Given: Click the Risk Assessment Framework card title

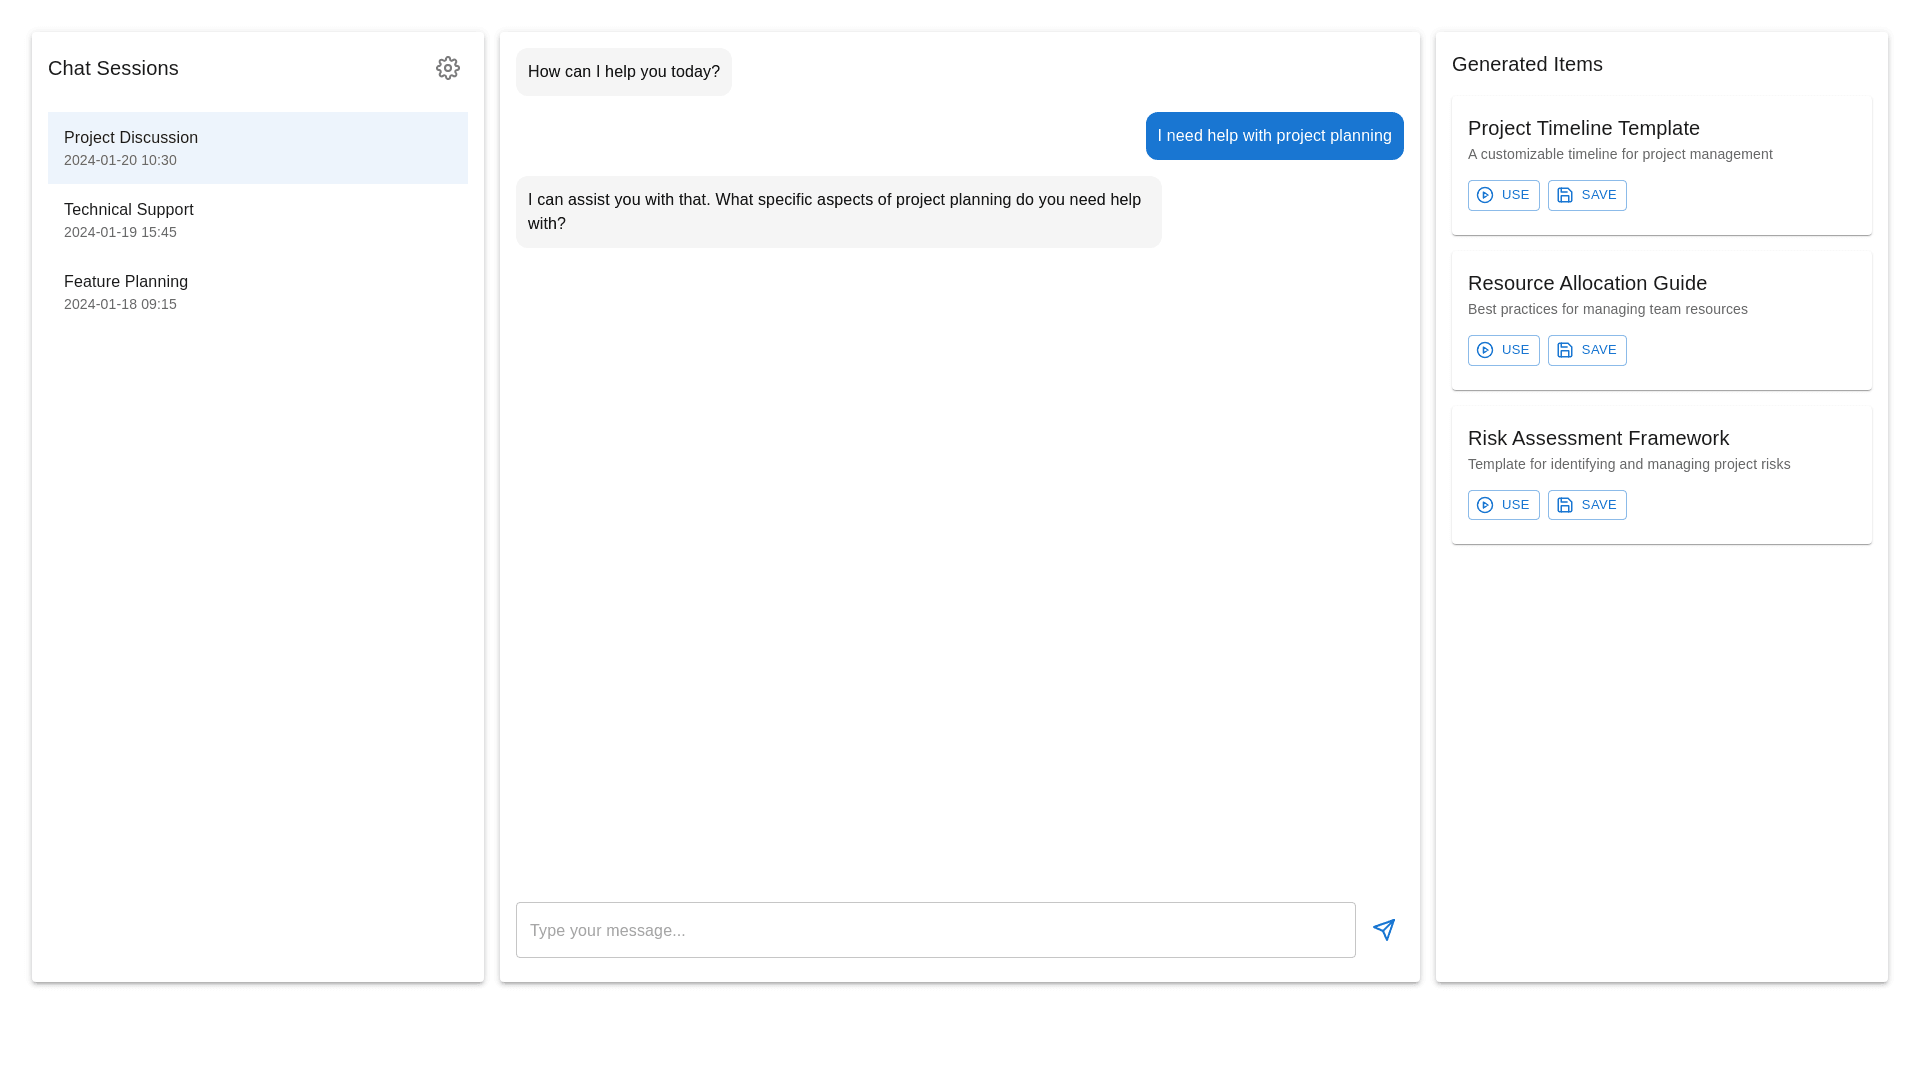Looking at the screenshot, I should click(1598, 438).
